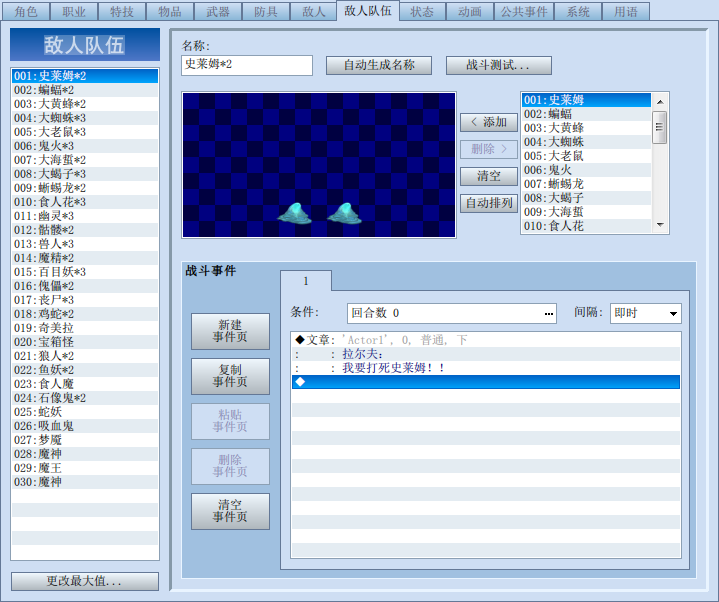Open the 间隔 dropdown showing 即时
Image resolution: width=719 pixels, height=602 pixels.
click(x=646, y=314)
